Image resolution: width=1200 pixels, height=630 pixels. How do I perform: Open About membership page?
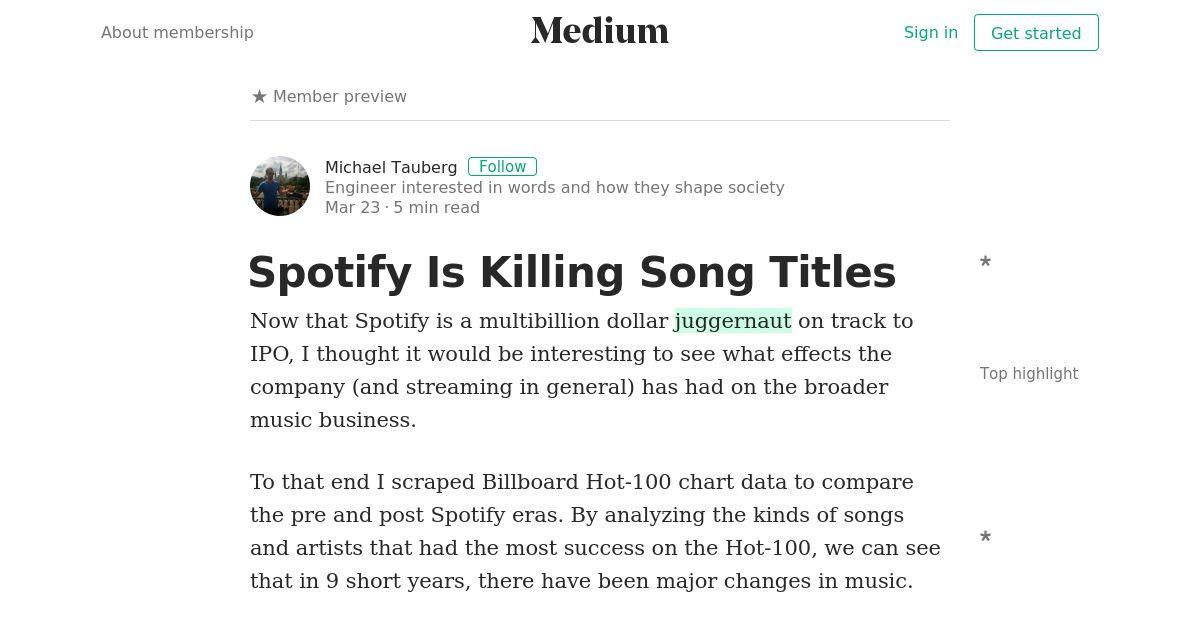pyautogui.click(x=177, y=32)
